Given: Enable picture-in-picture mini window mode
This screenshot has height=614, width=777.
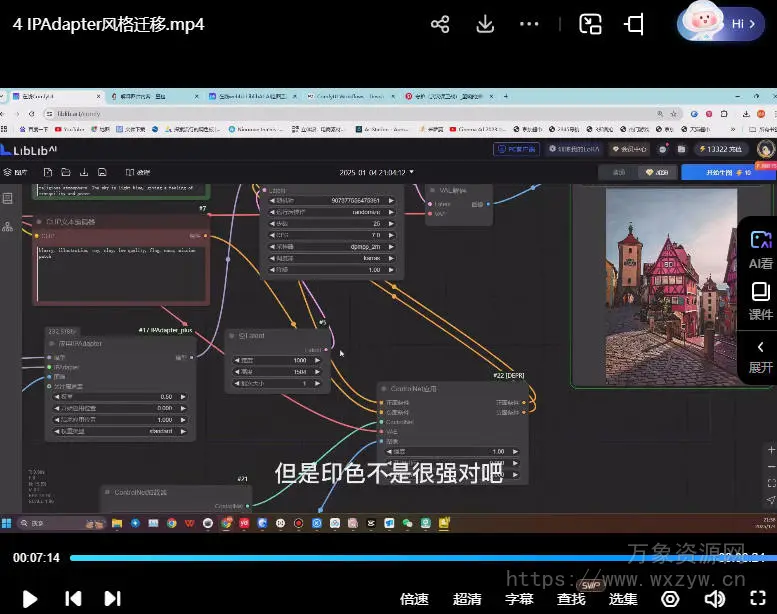Looking at the screenshot, I should (x=591, y=24).
